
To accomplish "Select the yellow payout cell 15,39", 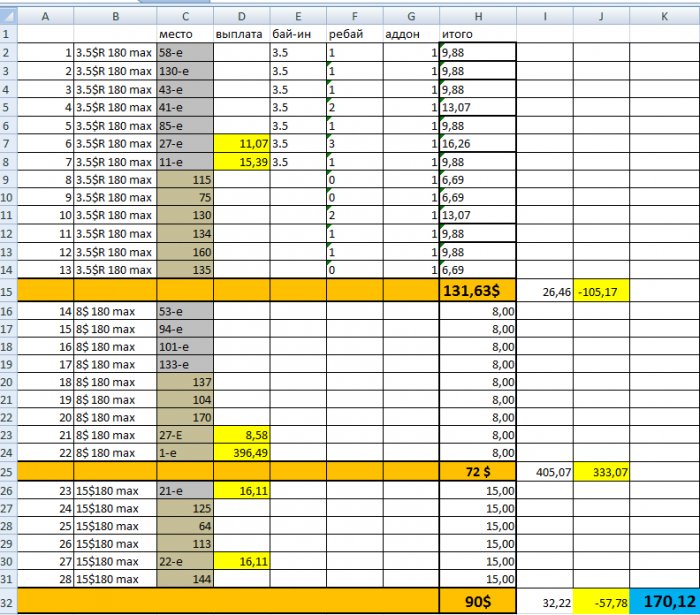I will click(x=242, y=162).
